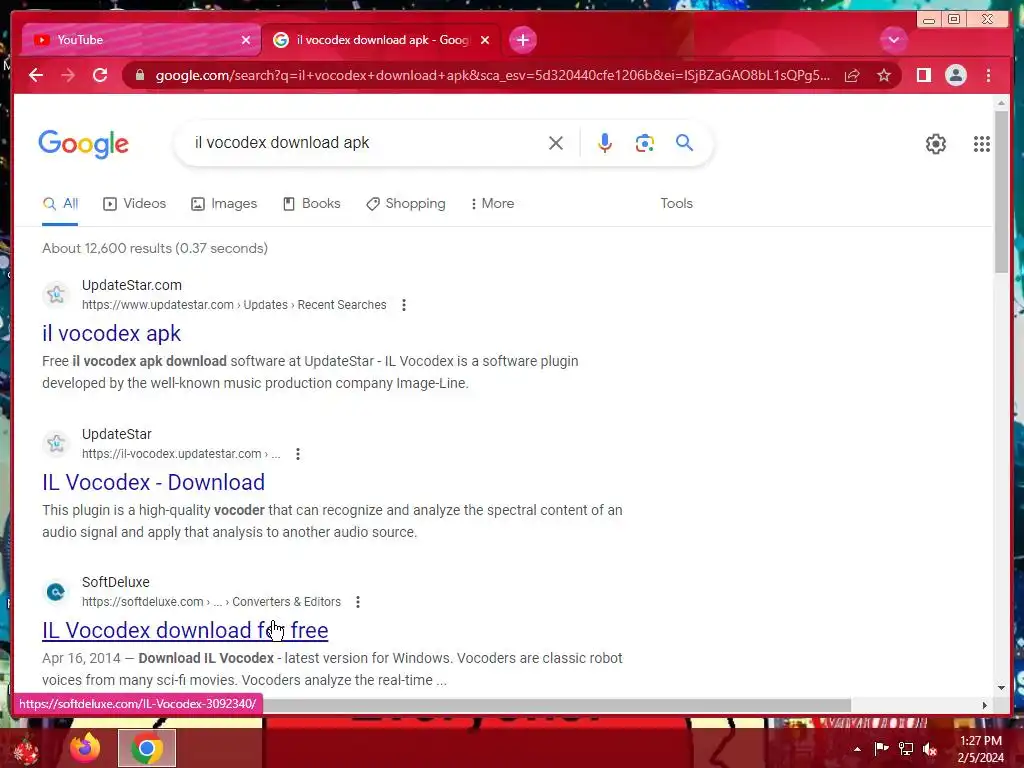Screen dimensions: 1024x768
Task: Open the Chrome profile avatar
Action: click(x=955, y=76)
